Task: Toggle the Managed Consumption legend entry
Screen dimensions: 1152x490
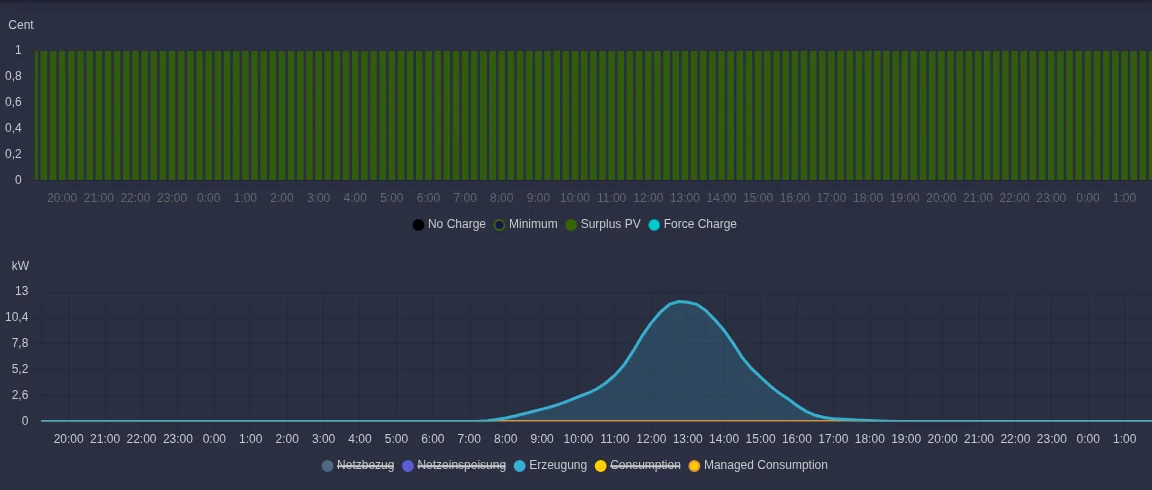Action: pos(758,465)
